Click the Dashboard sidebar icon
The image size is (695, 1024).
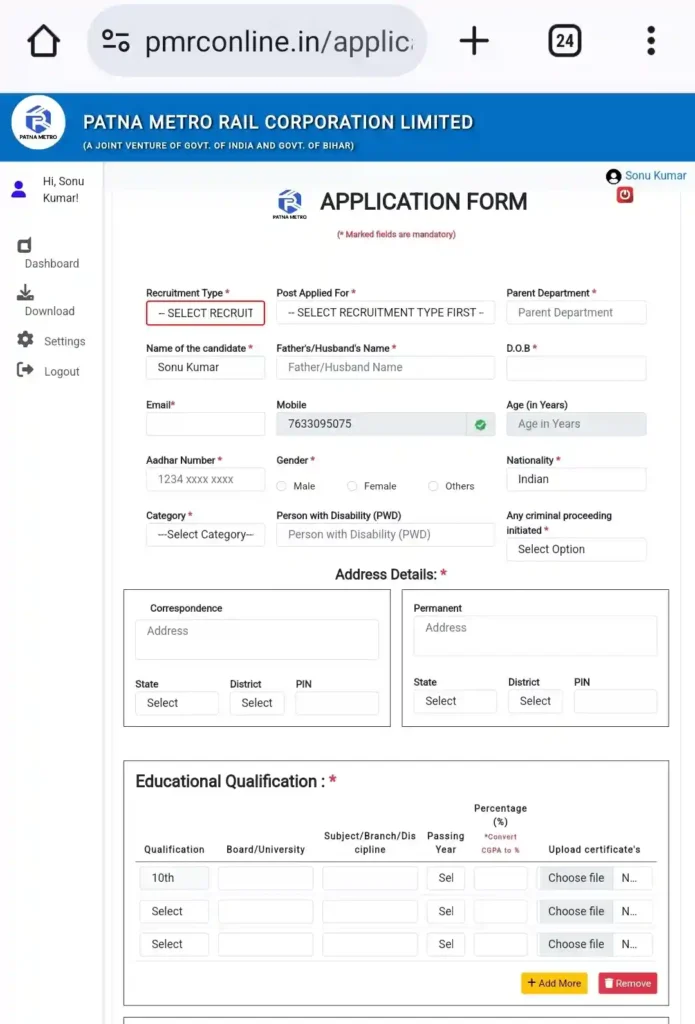(x=24, y=246)
